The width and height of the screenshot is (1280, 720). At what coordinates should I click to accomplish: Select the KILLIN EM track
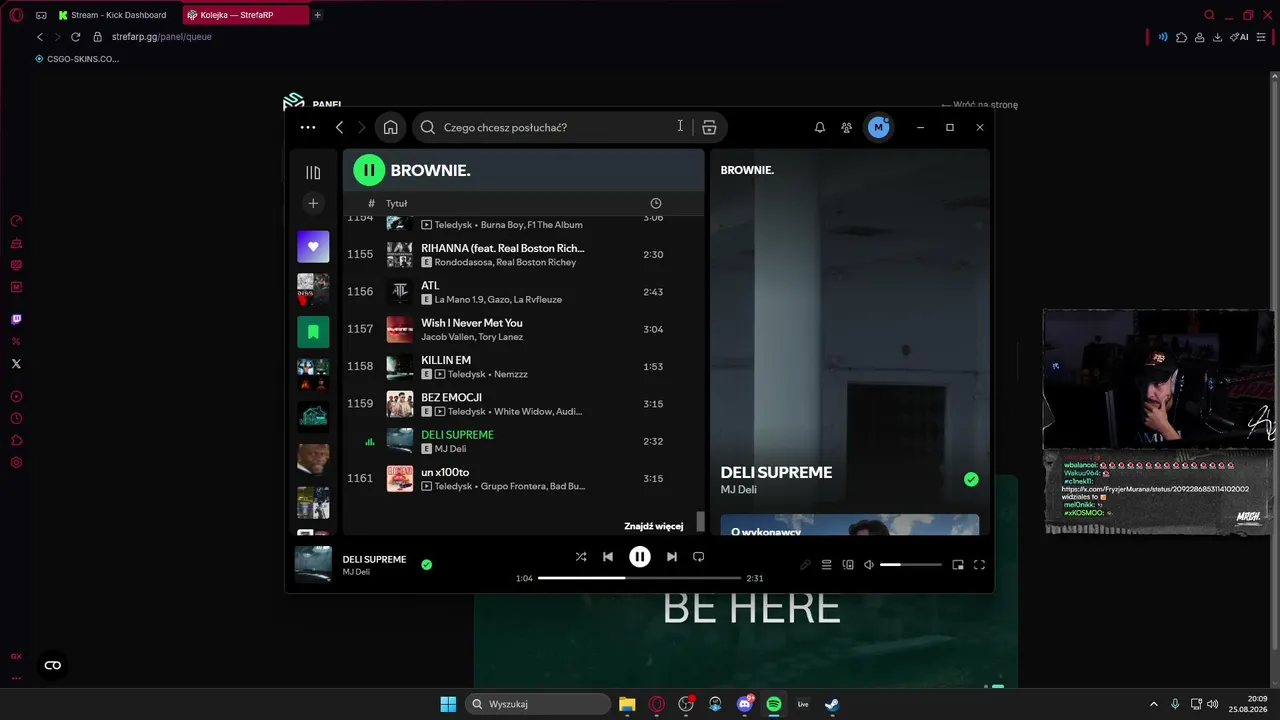point(524,367)
